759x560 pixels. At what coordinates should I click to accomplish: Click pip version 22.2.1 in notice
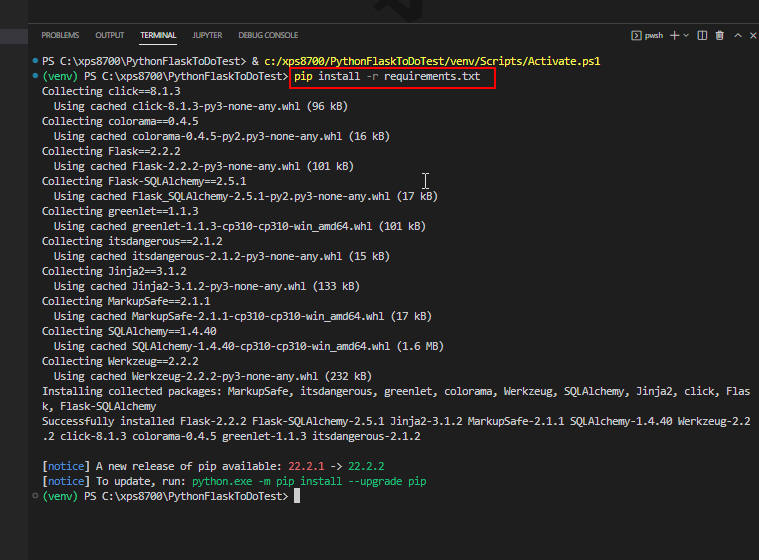tap(306, 467)
